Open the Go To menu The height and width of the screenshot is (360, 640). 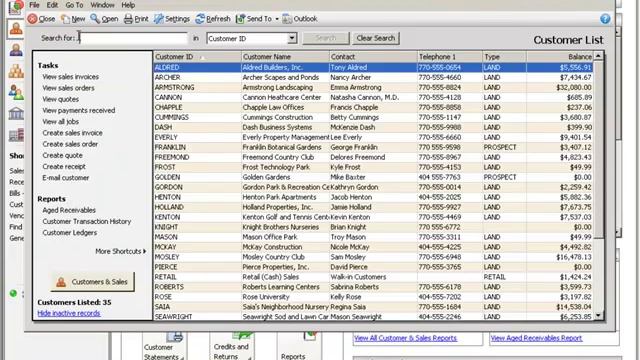(74, 5)
